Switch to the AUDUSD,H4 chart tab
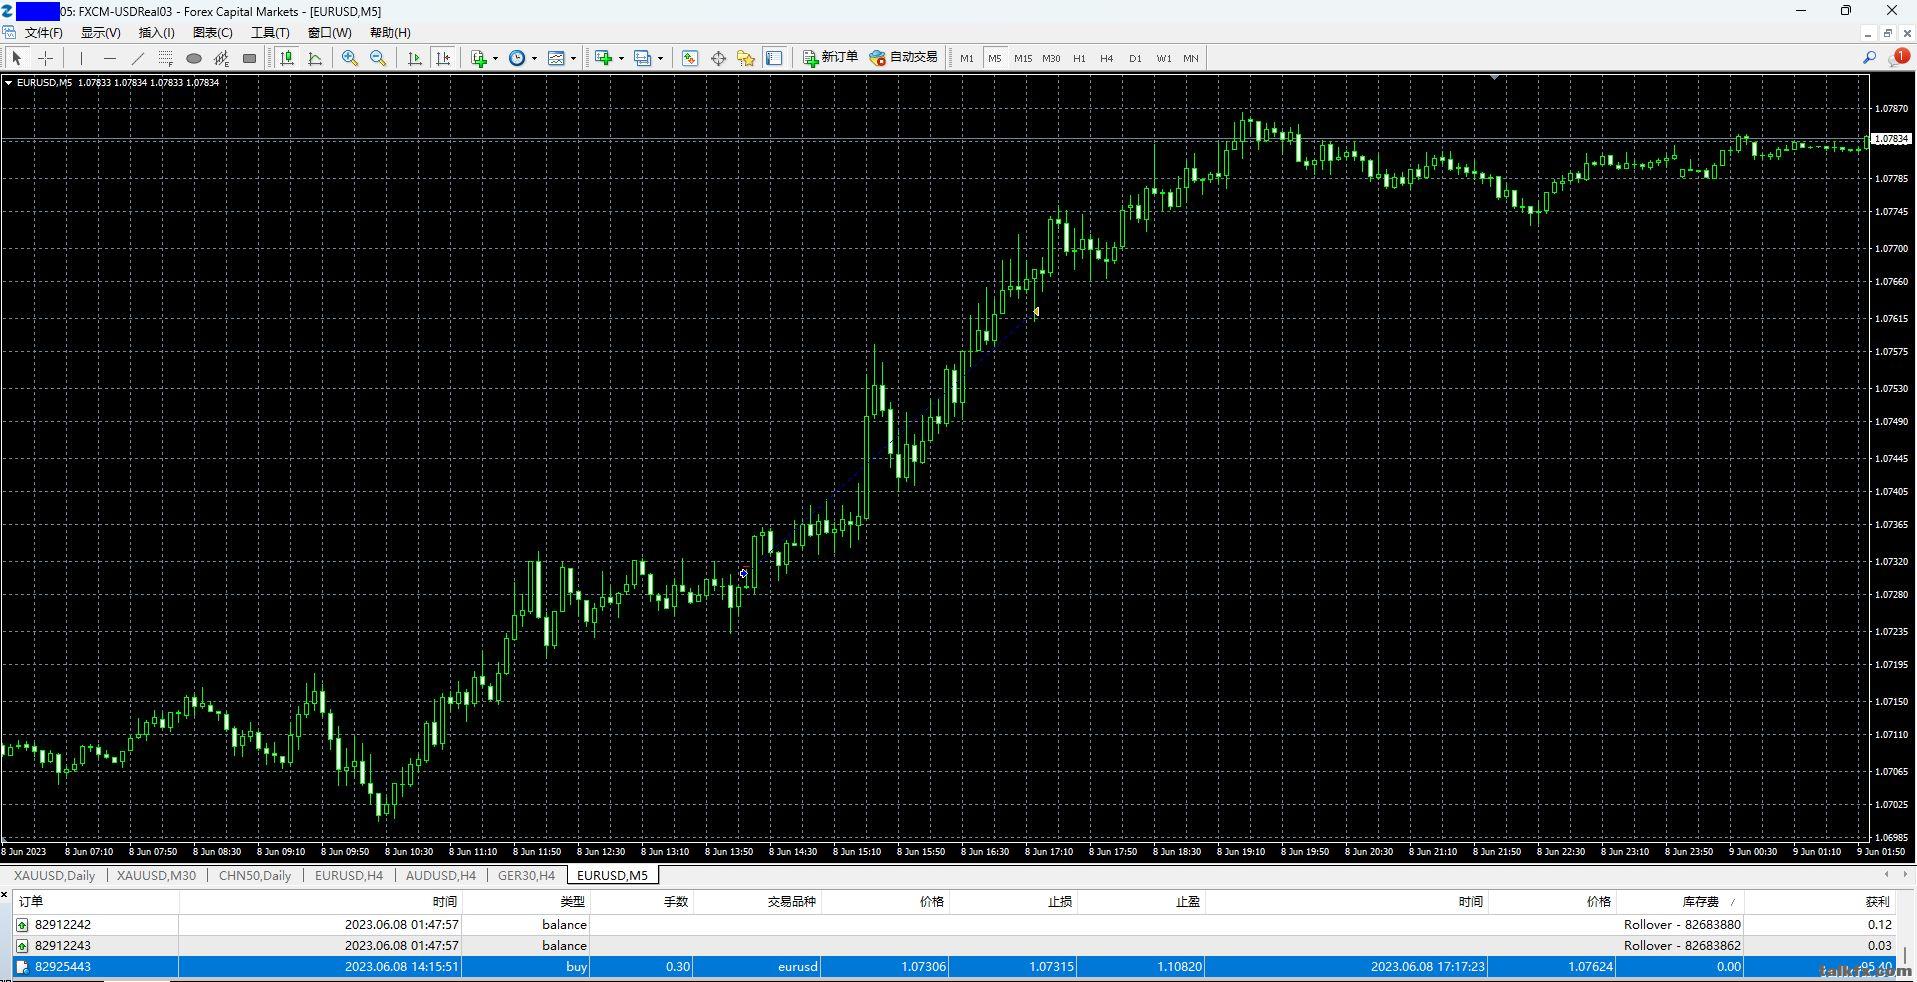This screenshot has height=982, width=1917. coord(441,875)
